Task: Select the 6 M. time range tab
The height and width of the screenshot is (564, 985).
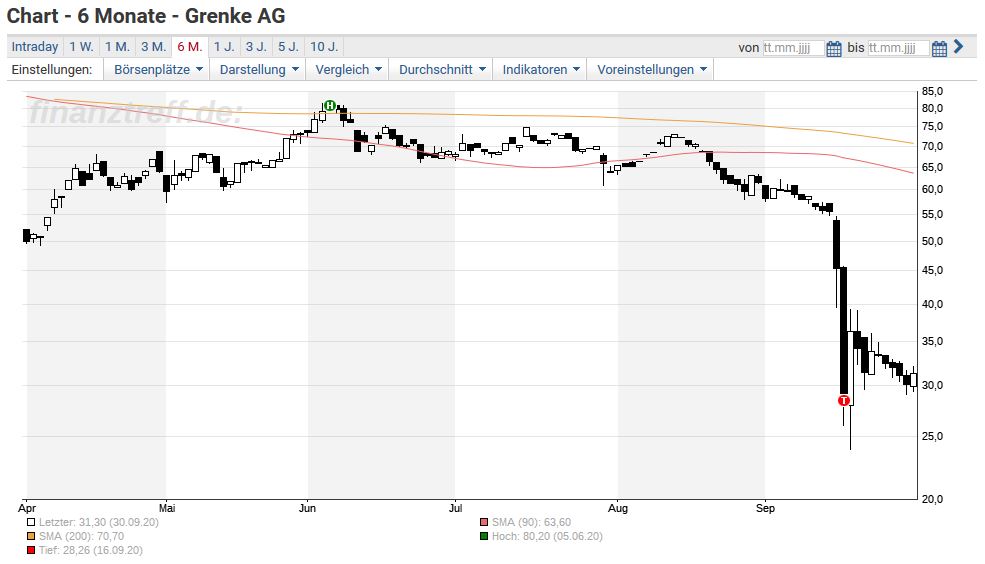Action: [190, 46]
